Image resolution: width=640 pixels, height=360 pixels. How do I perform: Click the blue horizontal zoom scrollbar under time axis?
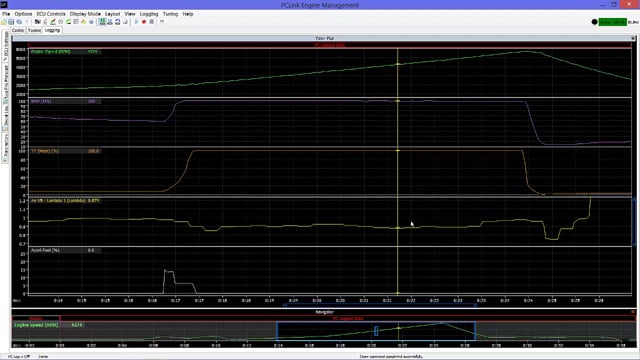point(380,305)
